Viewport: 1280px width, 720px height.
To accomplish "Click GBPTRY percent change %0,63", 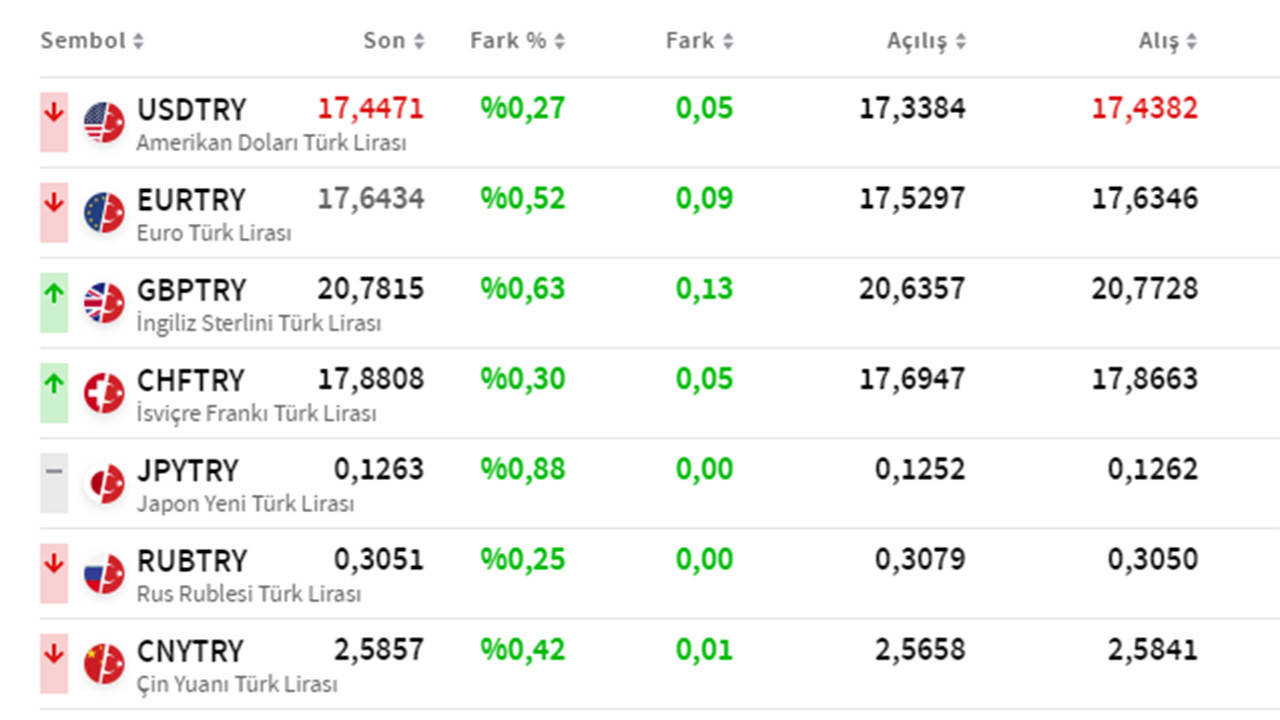I will (523, 289).
